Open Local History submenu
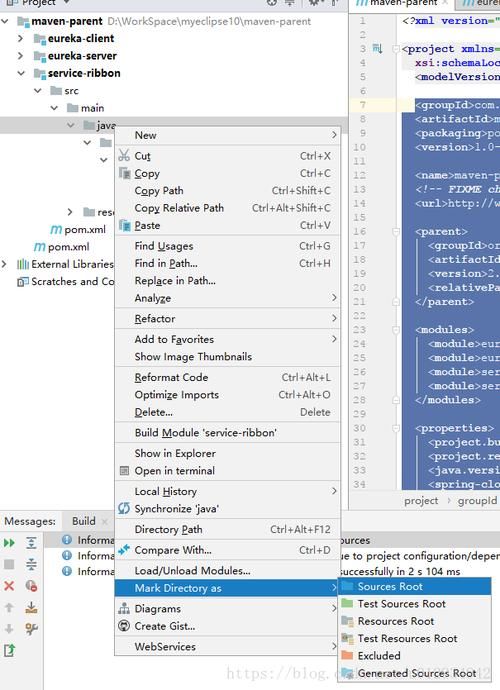 pyautogui.click(x=228, y=491)
